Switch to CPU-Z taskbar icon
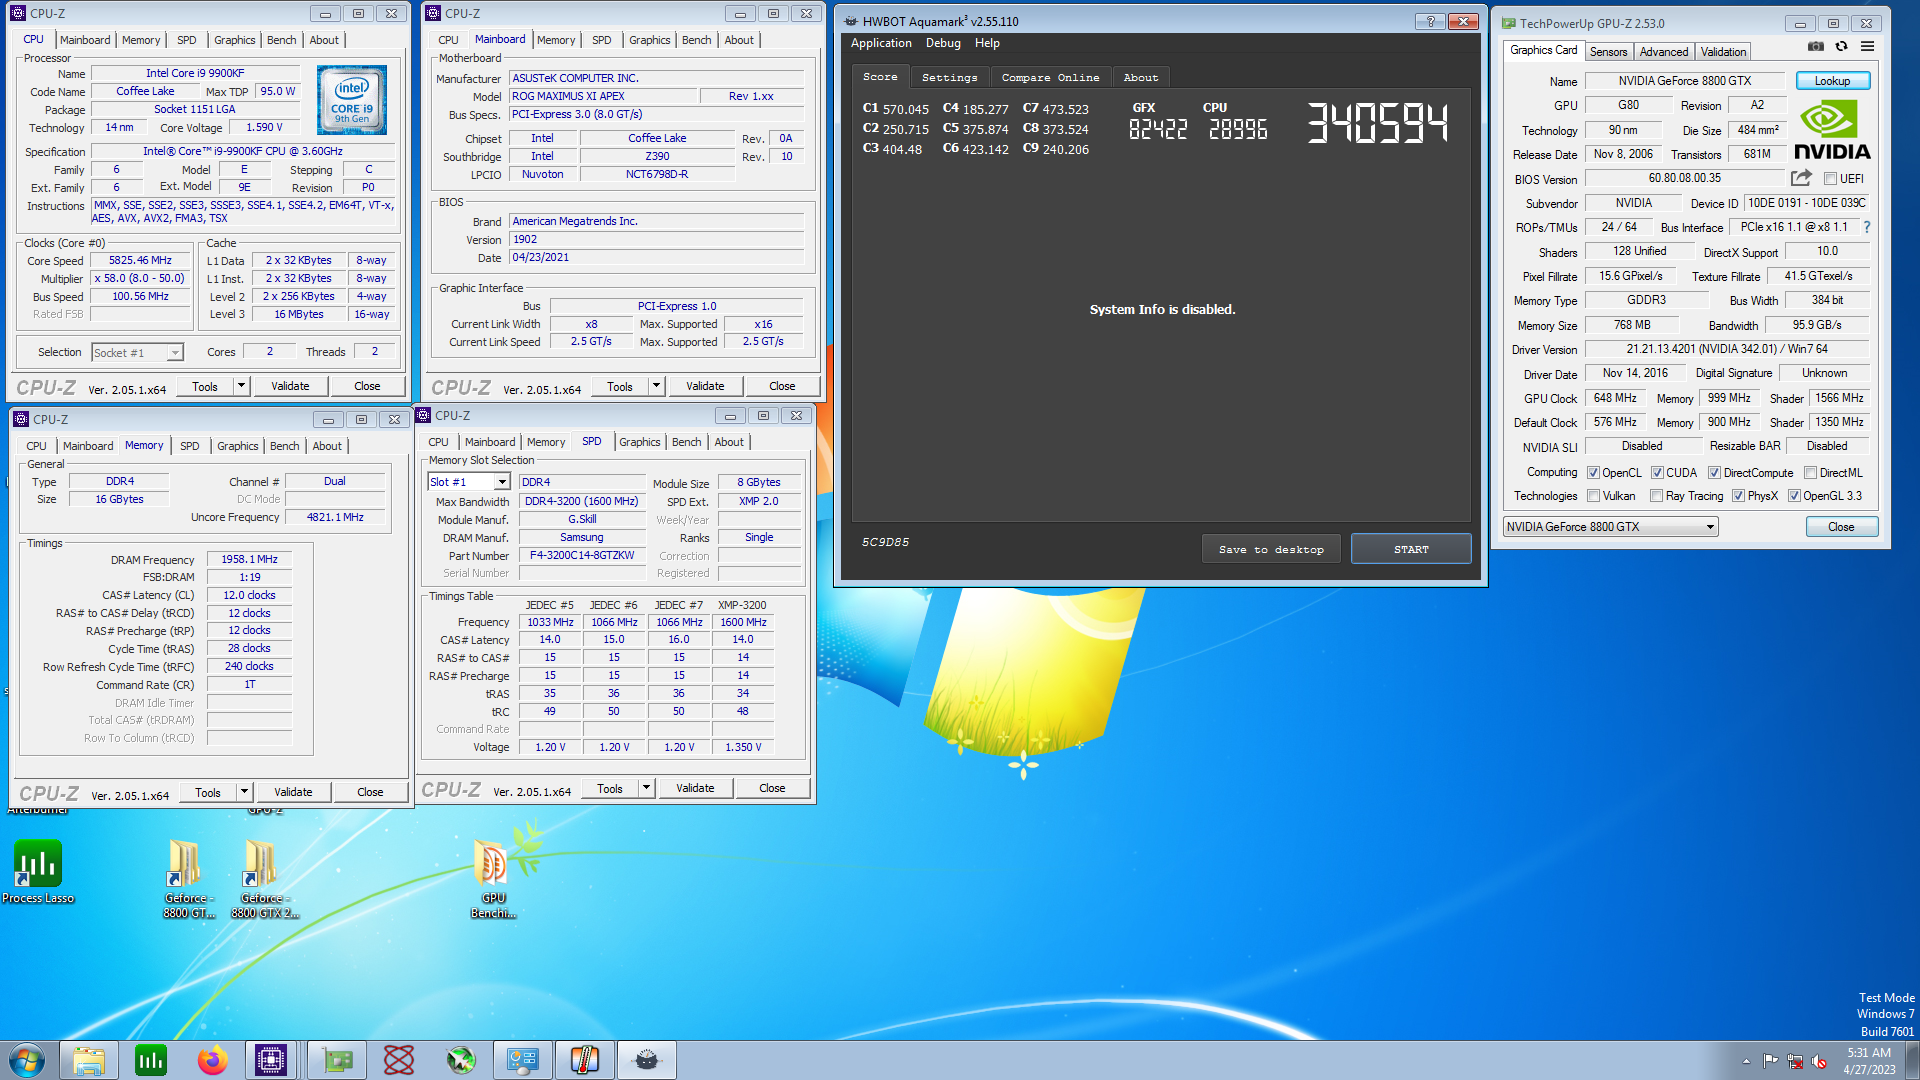The width and height of the screenshot is (1920, 1080). (271, 1060)
